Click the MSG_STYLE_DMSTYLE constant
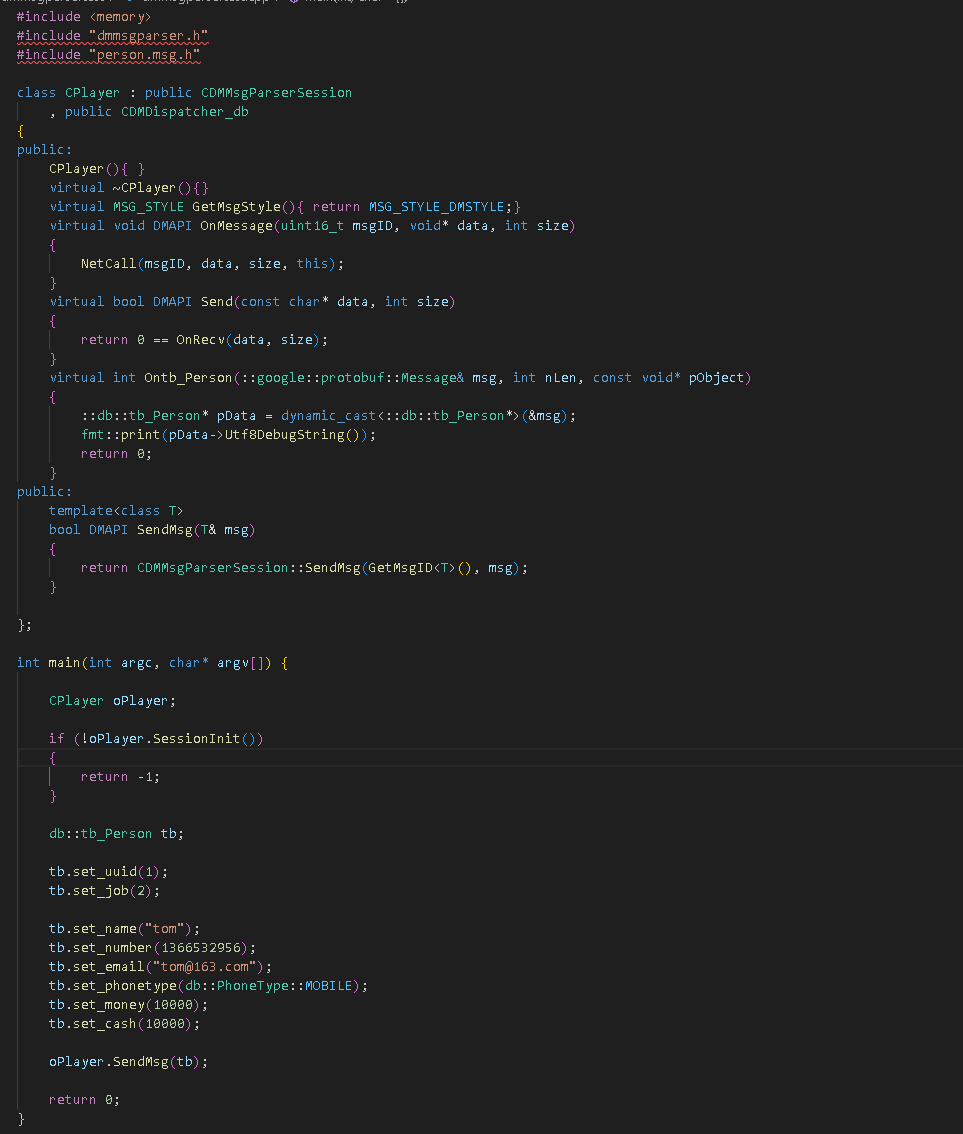This screenshot has height=1134, width=963. (x=437, y=207)
